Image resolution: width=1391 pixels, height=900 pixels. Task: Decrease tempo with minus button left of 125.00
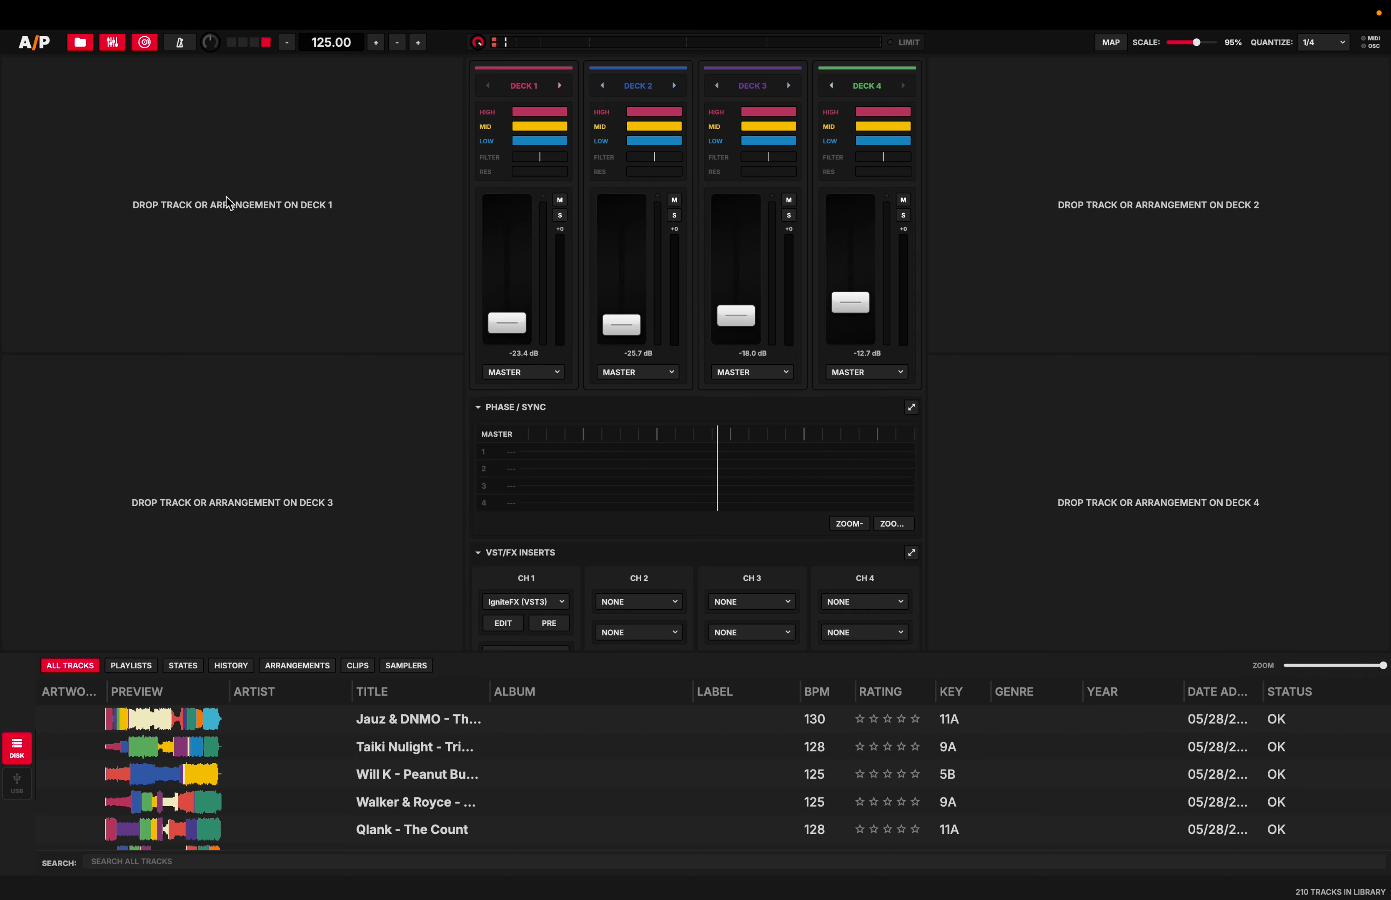(287, 42)
